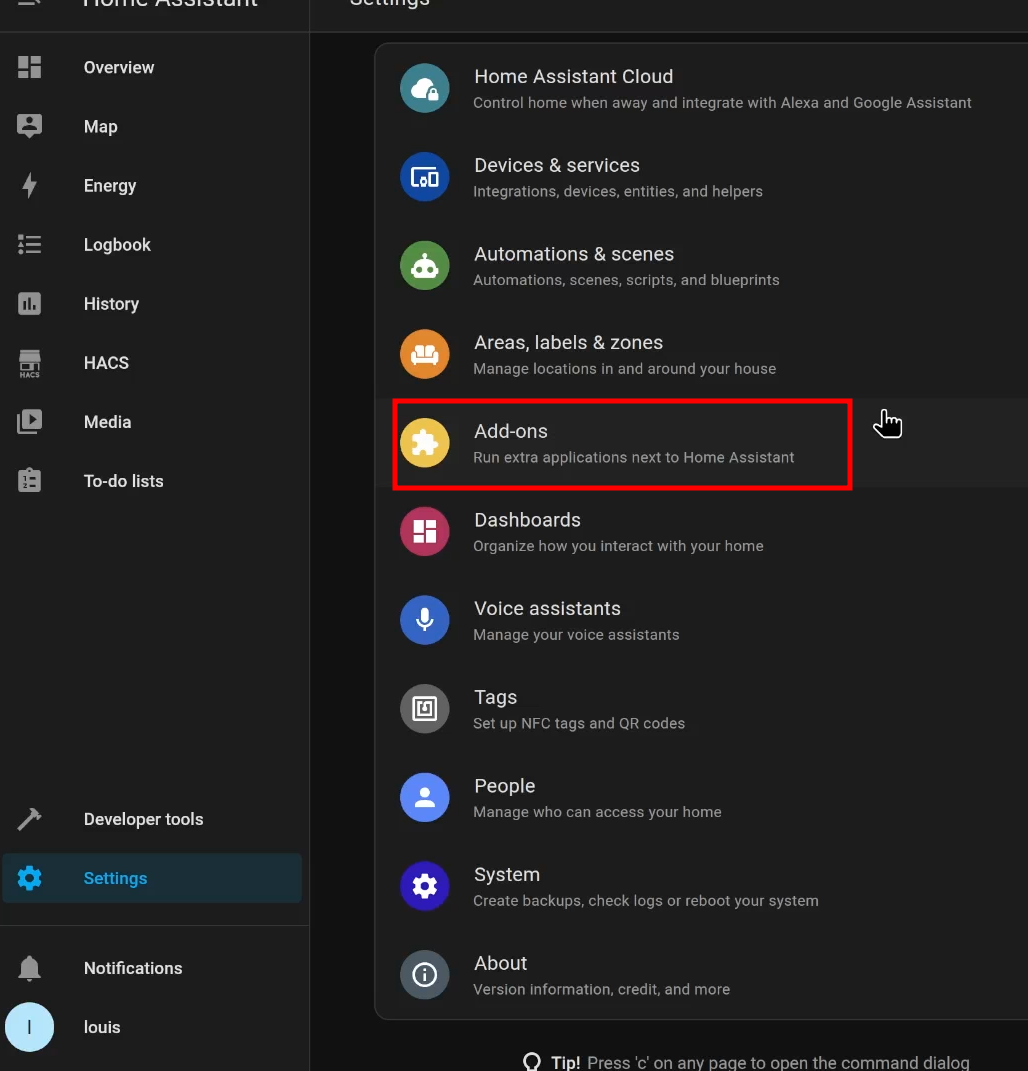Click the System purple gear icon
Image resolution: width=1028 pixels, height=1071 pixels.
pos(425,886)
